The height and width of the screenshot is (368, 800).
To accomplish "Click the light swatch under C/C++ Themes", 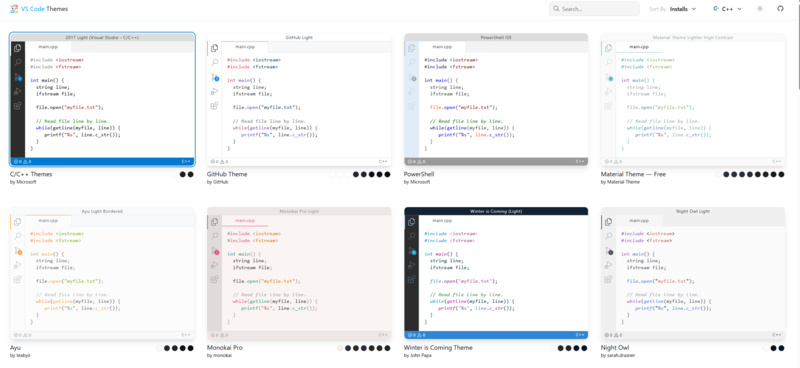I will click(174, 174).
